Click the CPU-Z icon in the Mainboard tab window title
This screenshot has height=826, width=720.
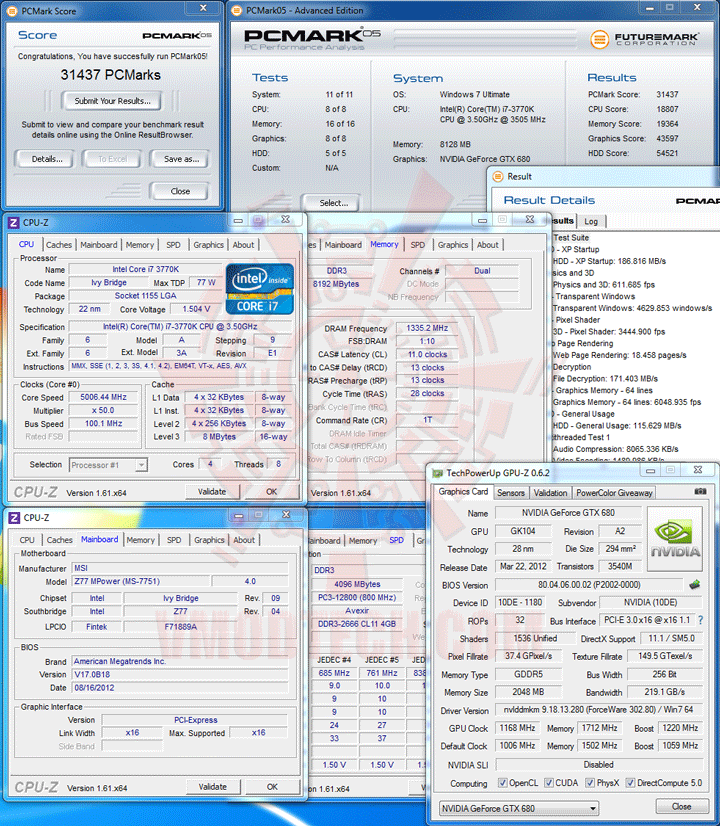(14, 518)
